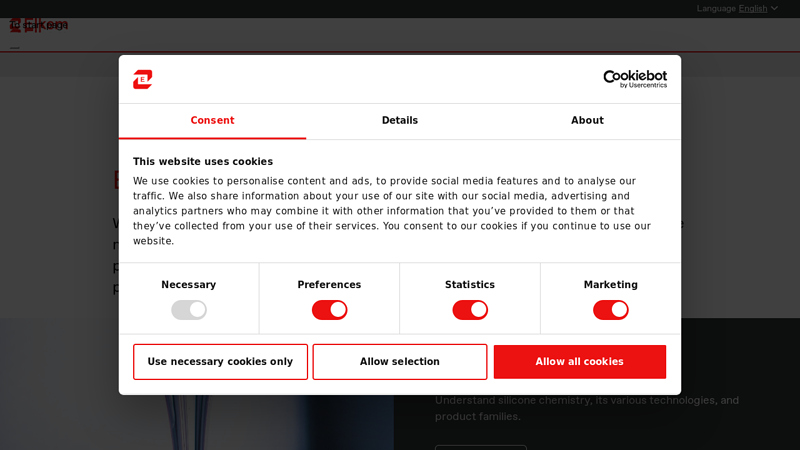Switch off the Marketing cookies toggle
Viewport: 800px width, 450px height.
(x=610, y=310)
